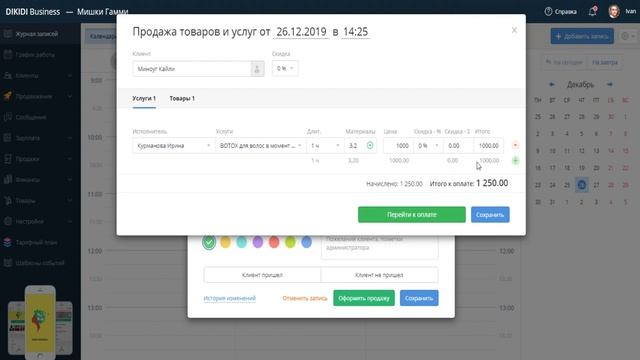This screenshot has height=360, width=640.
Task: Click the Клиент field Монуг Кайли
Action: point(192,69)
